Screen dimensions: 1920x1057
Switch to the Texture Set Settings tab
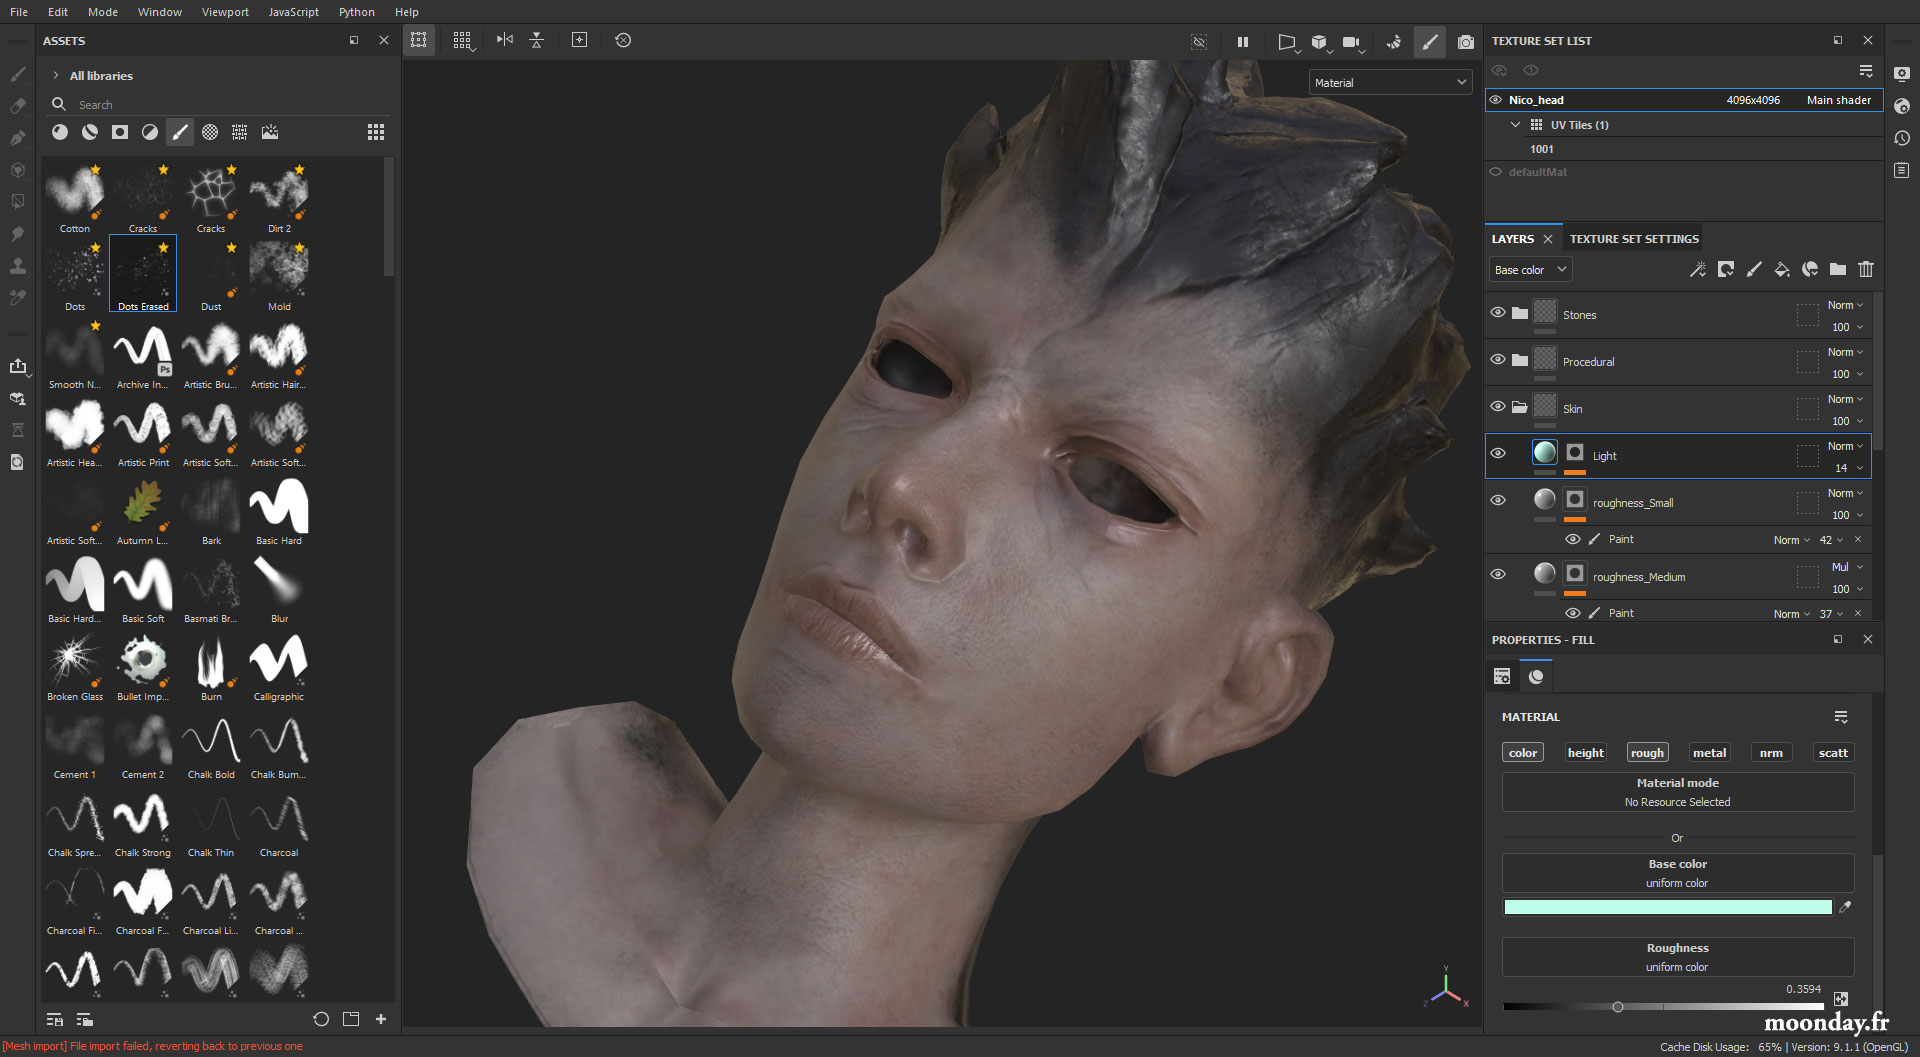(1634, 238)
